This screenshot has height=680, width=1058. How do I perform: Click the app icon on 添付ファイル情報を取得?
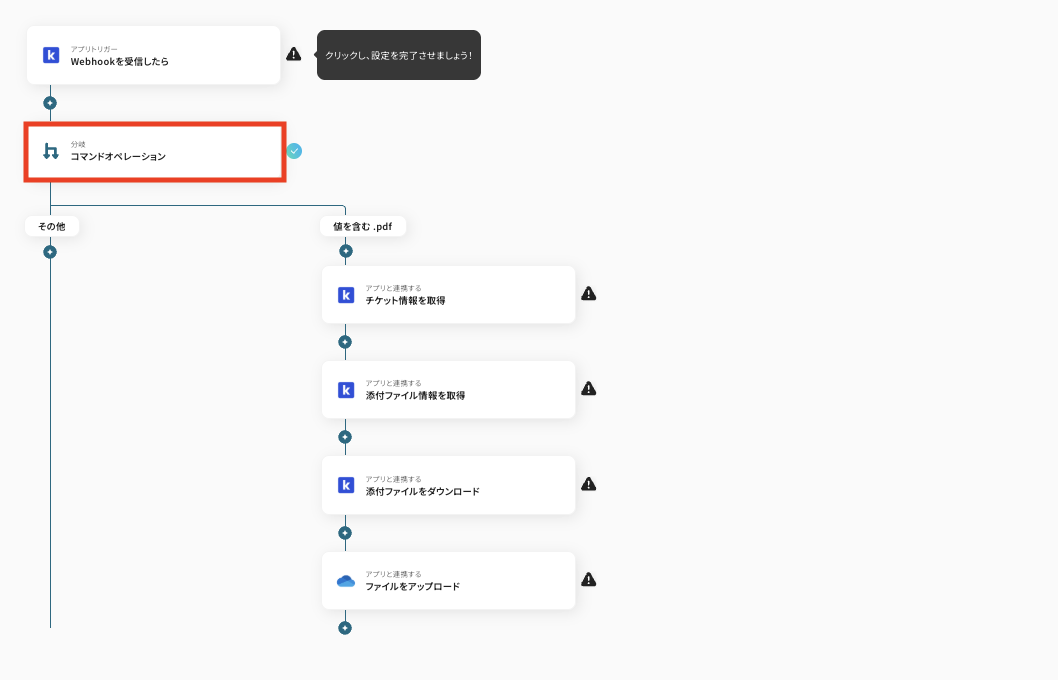346,390
